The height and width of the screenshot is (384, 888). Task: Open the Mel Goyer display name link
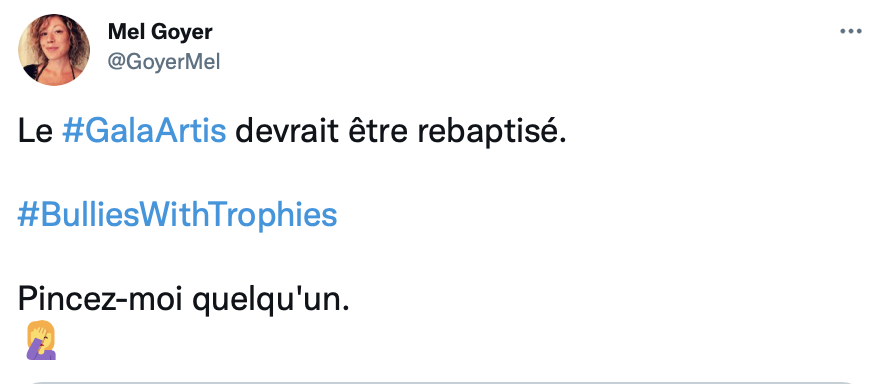tap(160, 32)
